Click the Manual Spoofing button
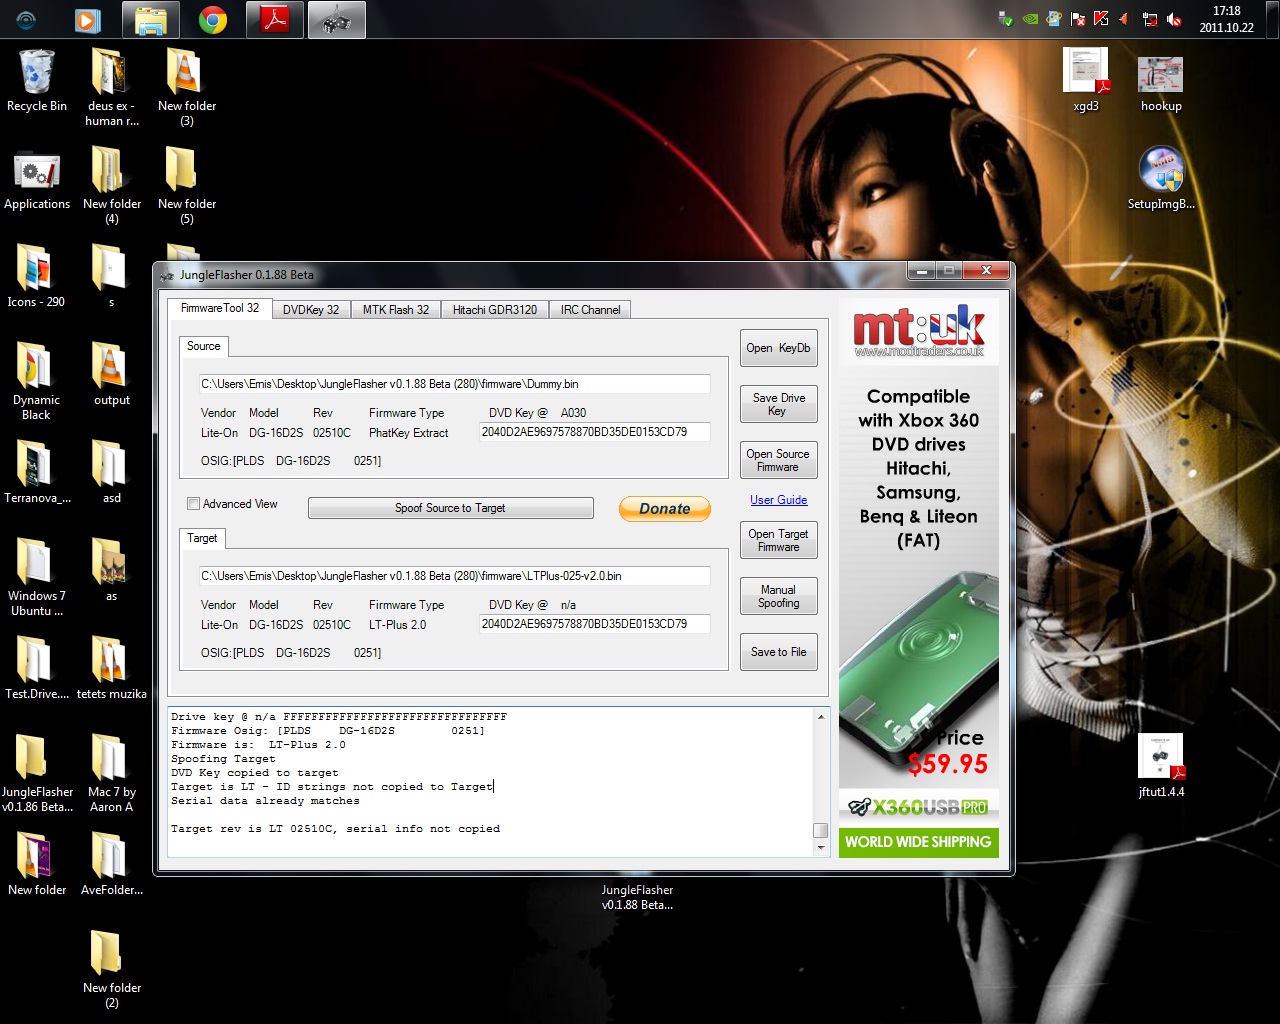The width and height of the screenshot is (1280, 1024). (x=778, y=596)
